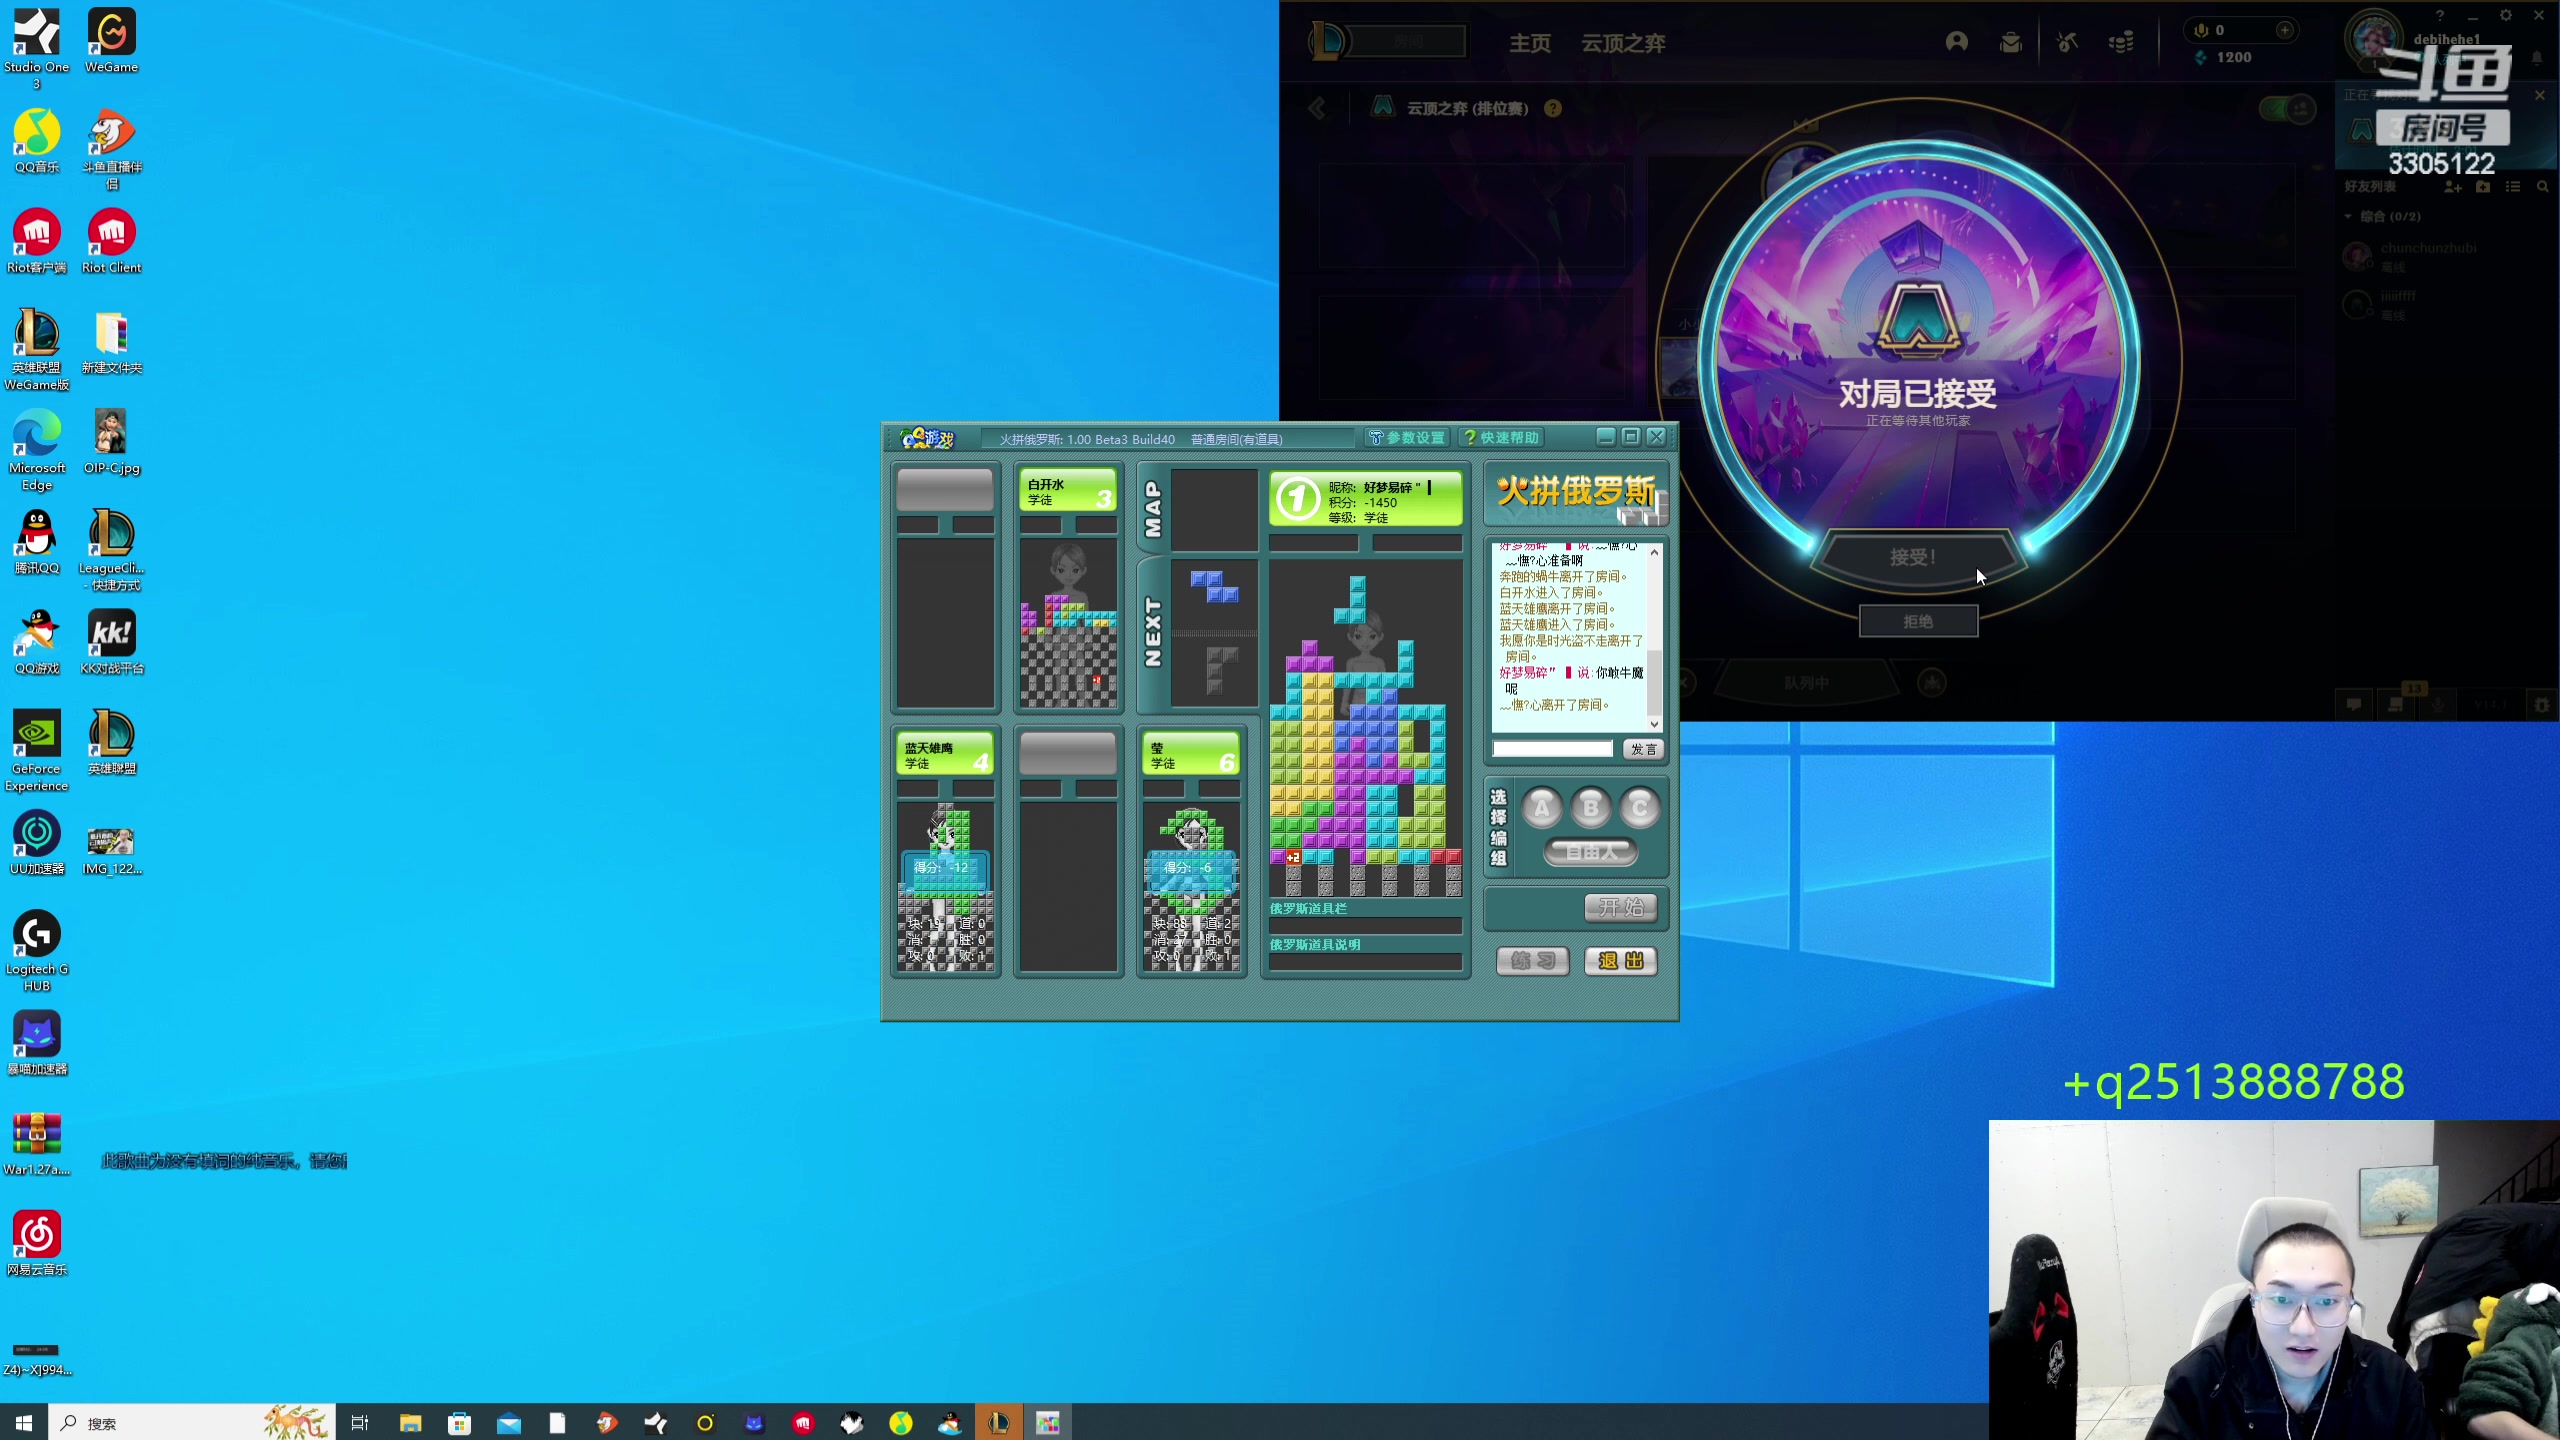The image size is (2560, 1440).
Task: Click the 发言 send button
Action: click(x=1643, y=749)
